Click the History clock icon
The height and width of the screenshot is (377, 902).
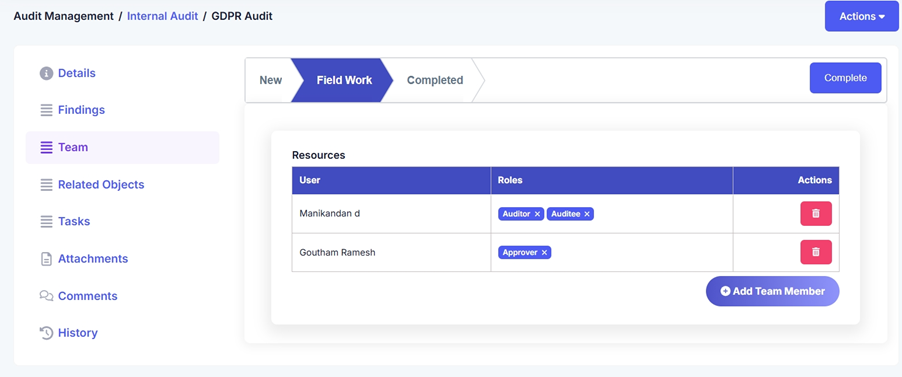click(x=46, y=333)
